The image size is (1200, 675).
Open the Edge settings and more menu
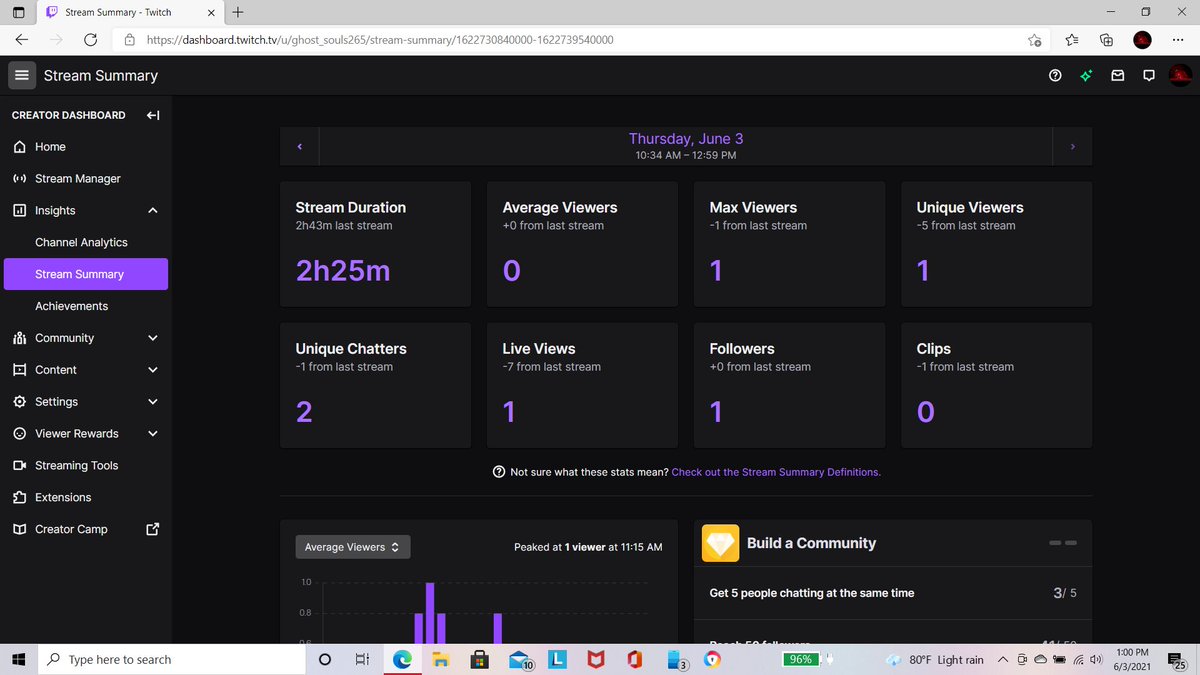[1177, 40]
